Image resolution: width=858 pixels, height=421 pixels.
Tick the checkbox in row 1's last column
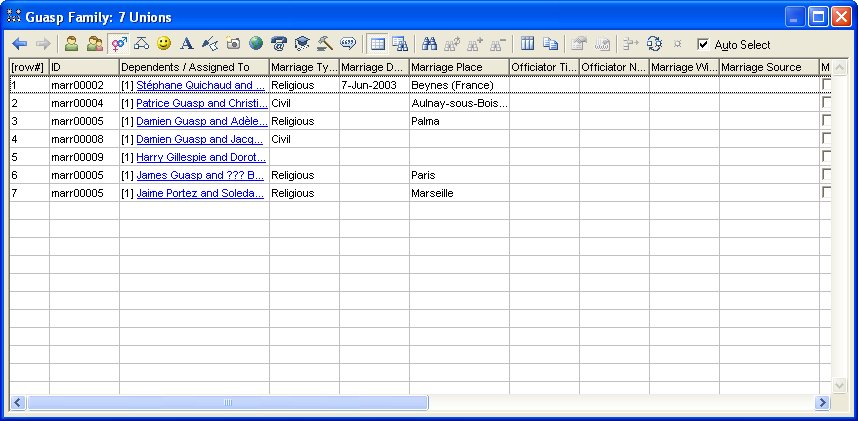point(826,85)
